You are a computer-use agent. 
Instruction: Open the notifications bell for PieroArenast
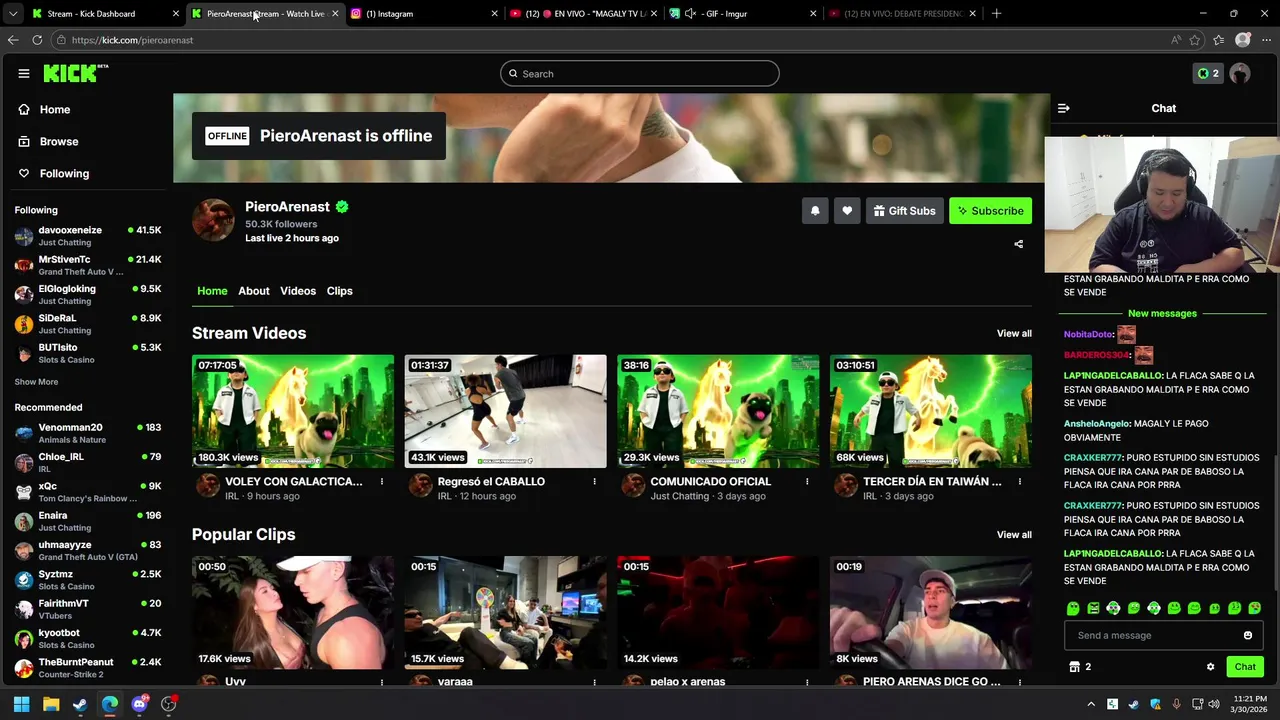(815, 211)
